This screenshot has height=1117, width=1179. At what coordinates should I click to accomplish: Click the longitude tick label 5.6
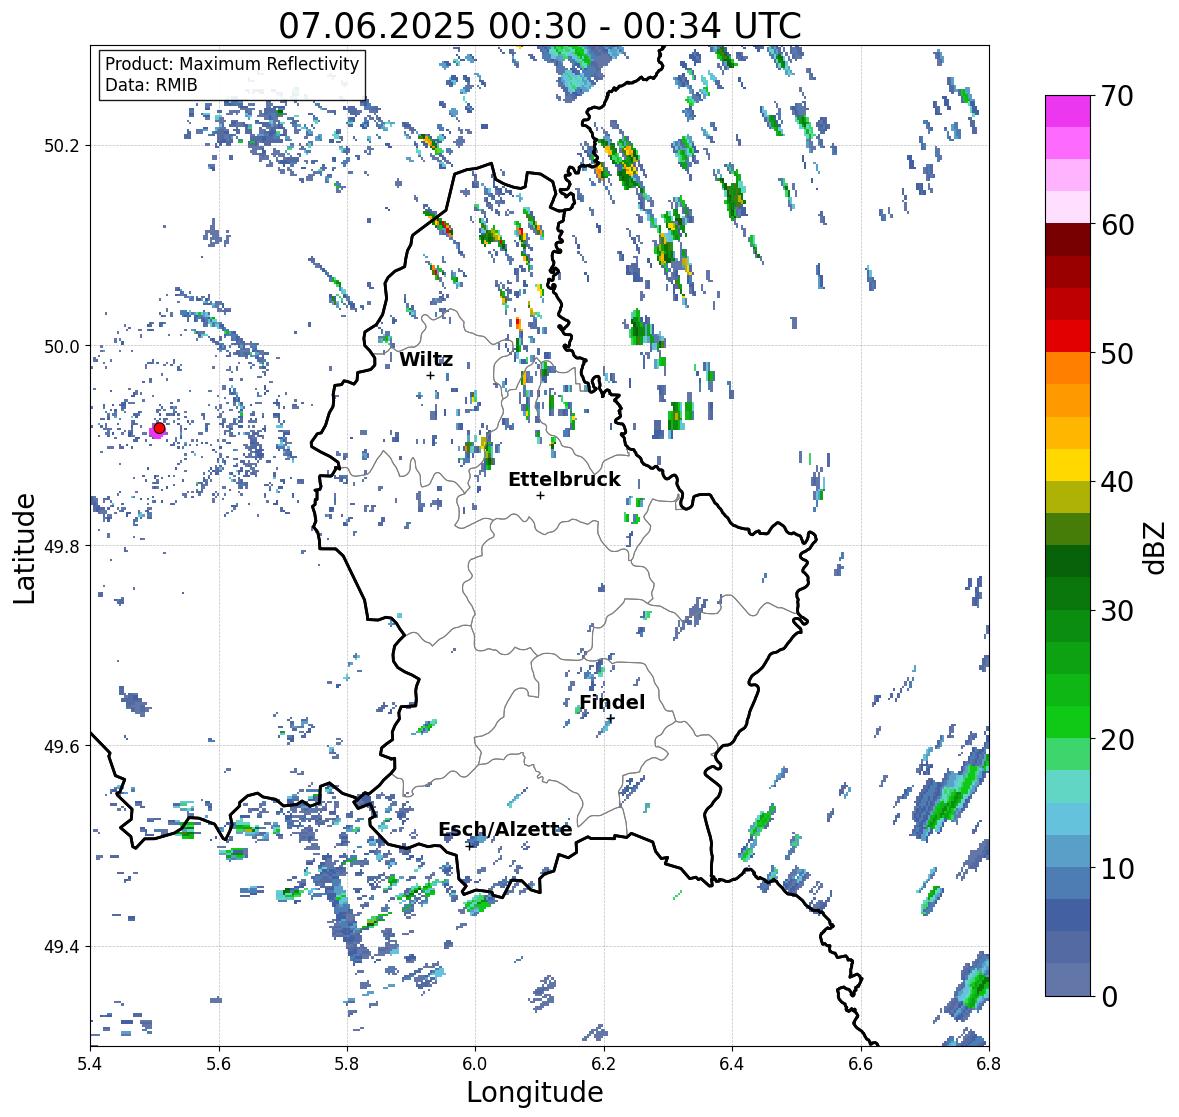point(219,1064)
